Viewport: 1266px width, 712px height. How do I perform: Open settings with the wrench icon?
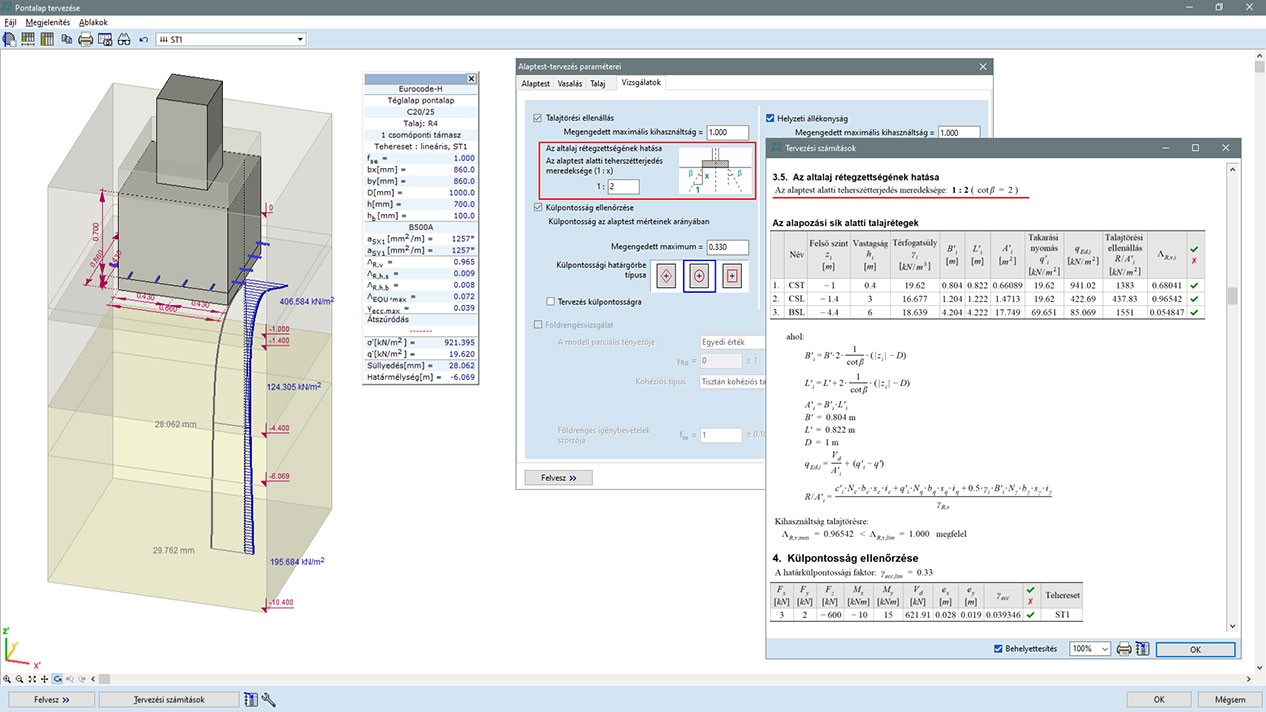tap(269, 700)
